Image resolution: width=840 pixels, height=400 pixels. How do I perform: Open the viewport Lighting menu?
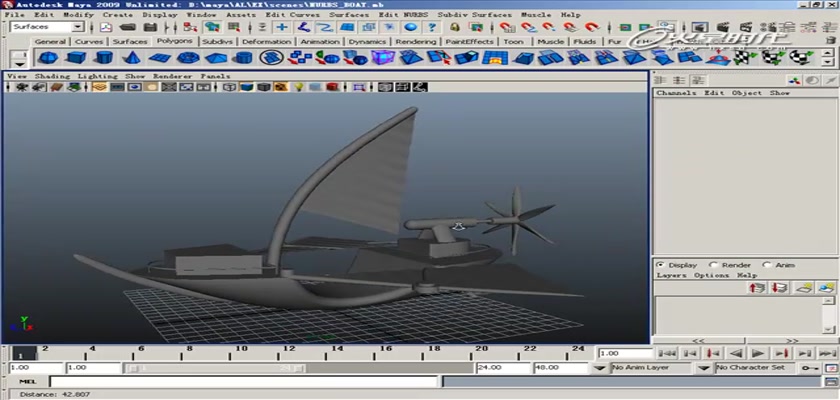tap(99, 76)
